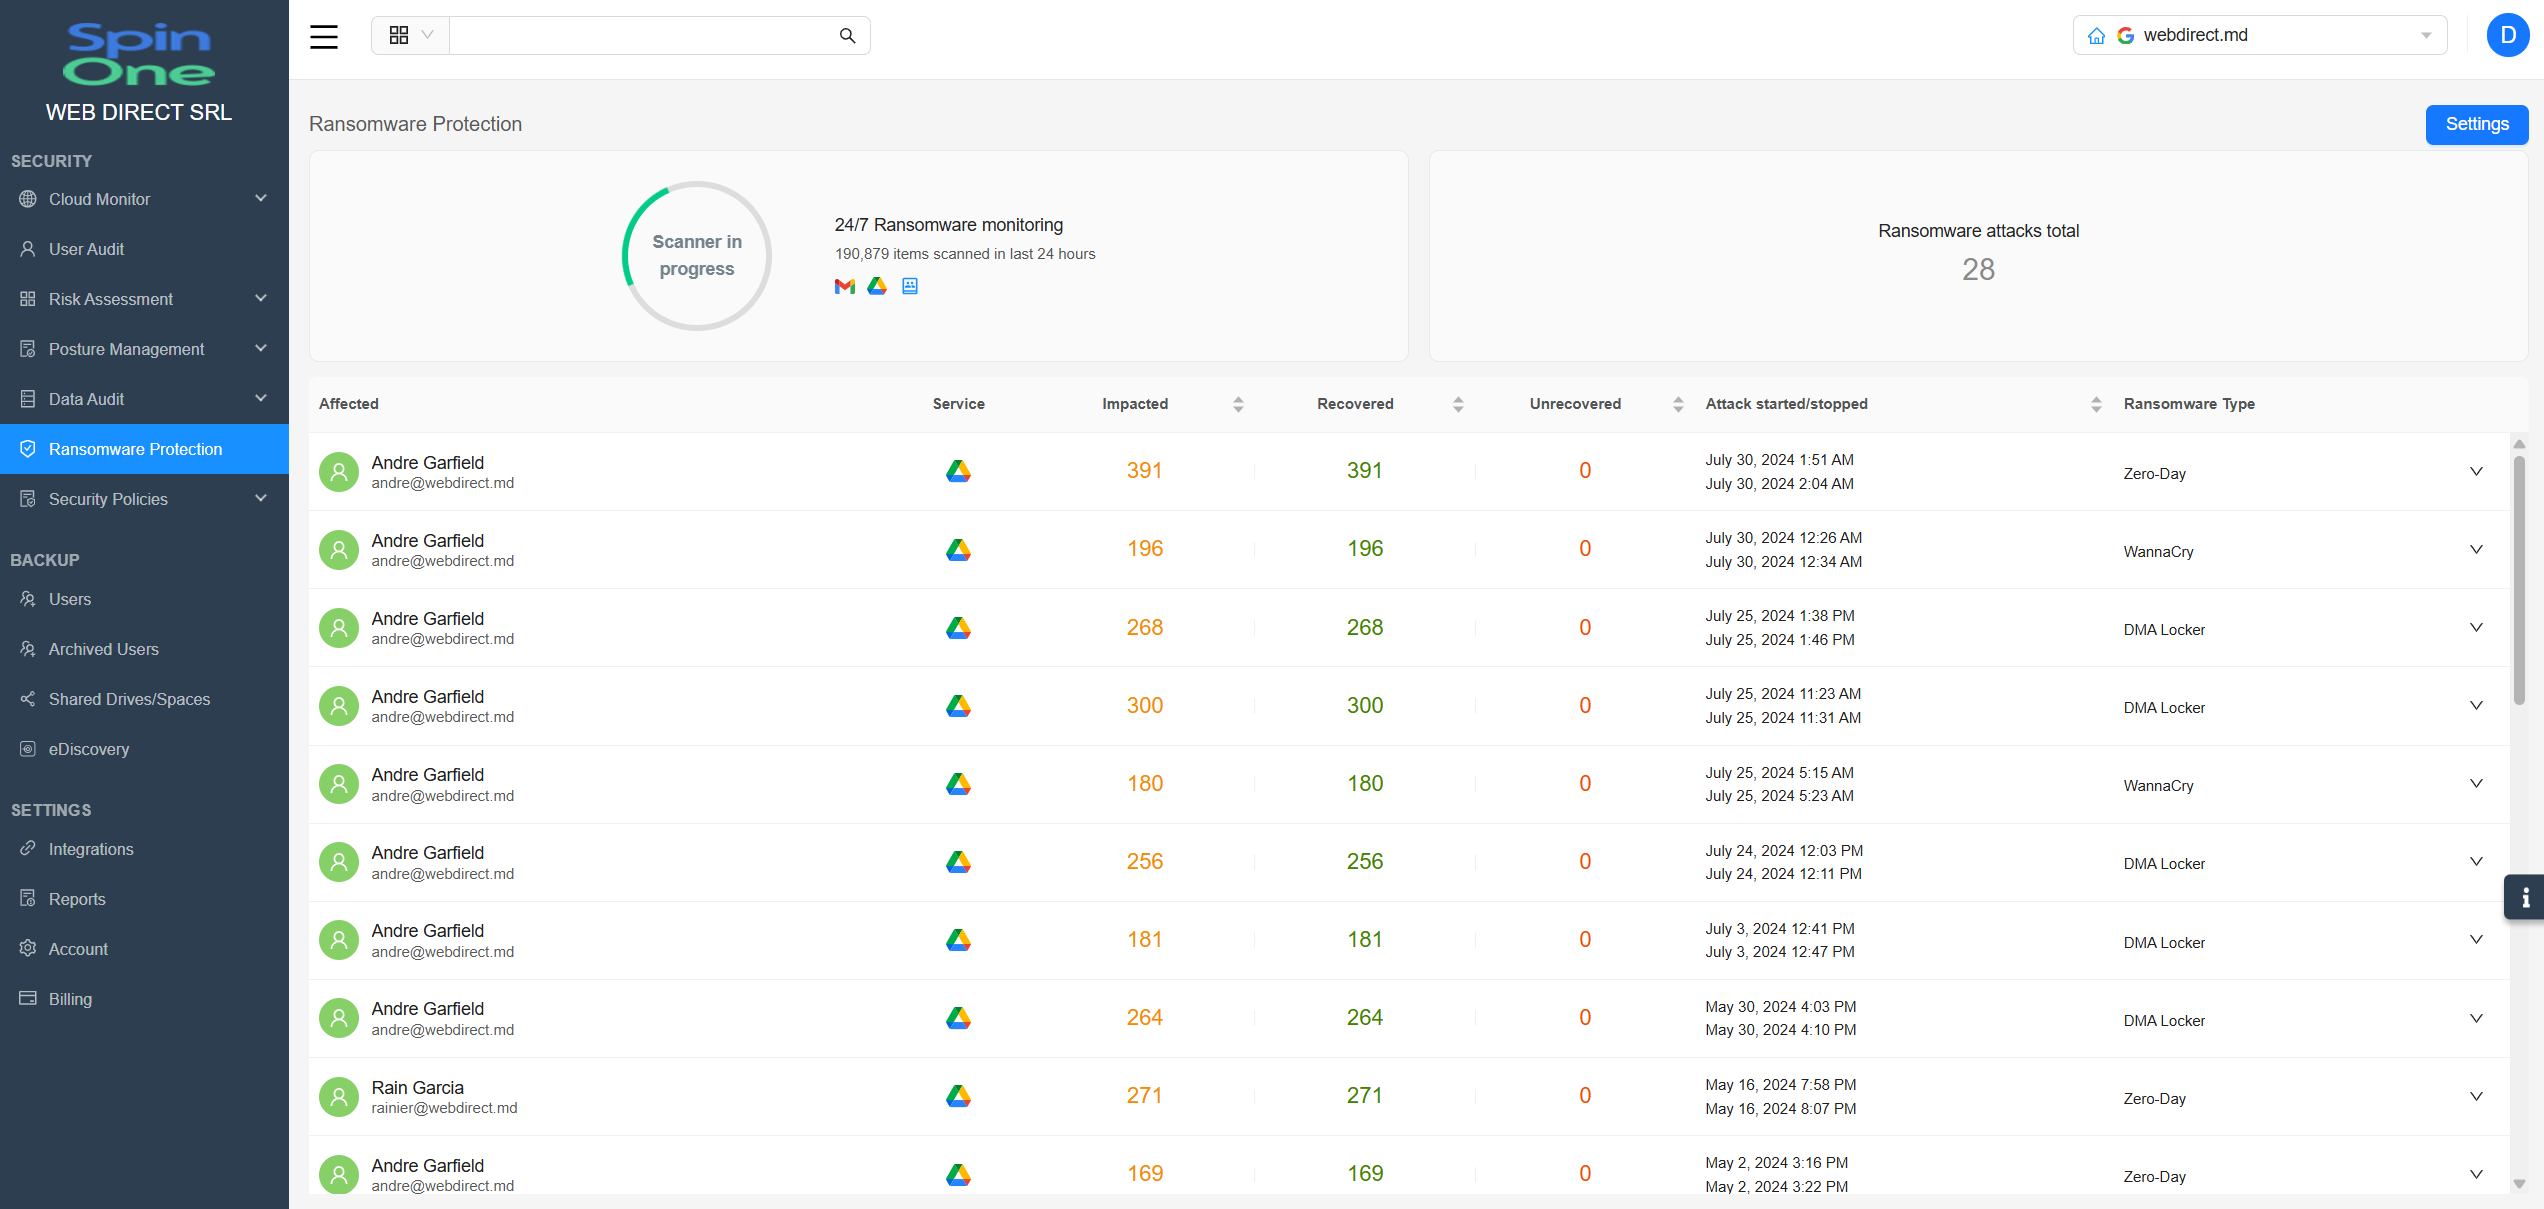Open the User Audit menu item

pyautogui.click(x=87, y=249)
